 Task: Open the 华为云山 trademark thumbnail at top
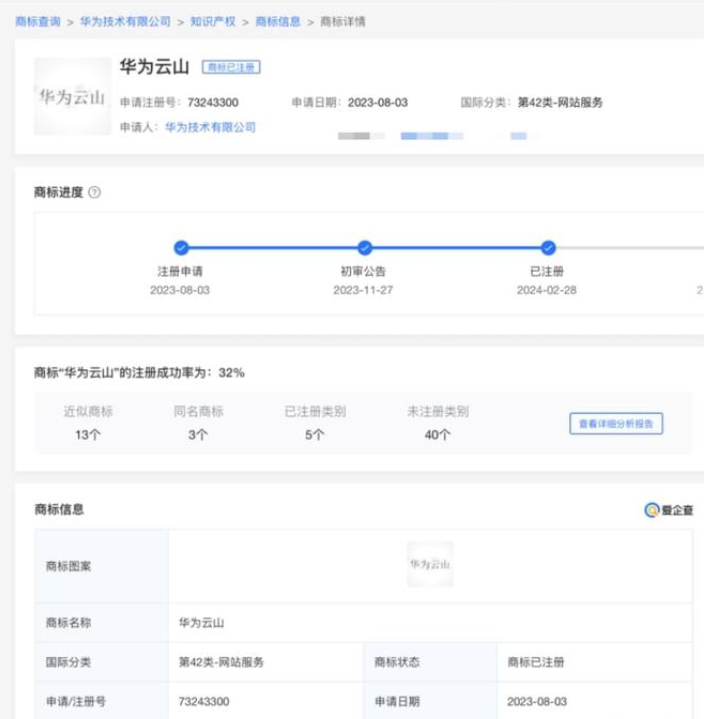click(x=72, y=96)
